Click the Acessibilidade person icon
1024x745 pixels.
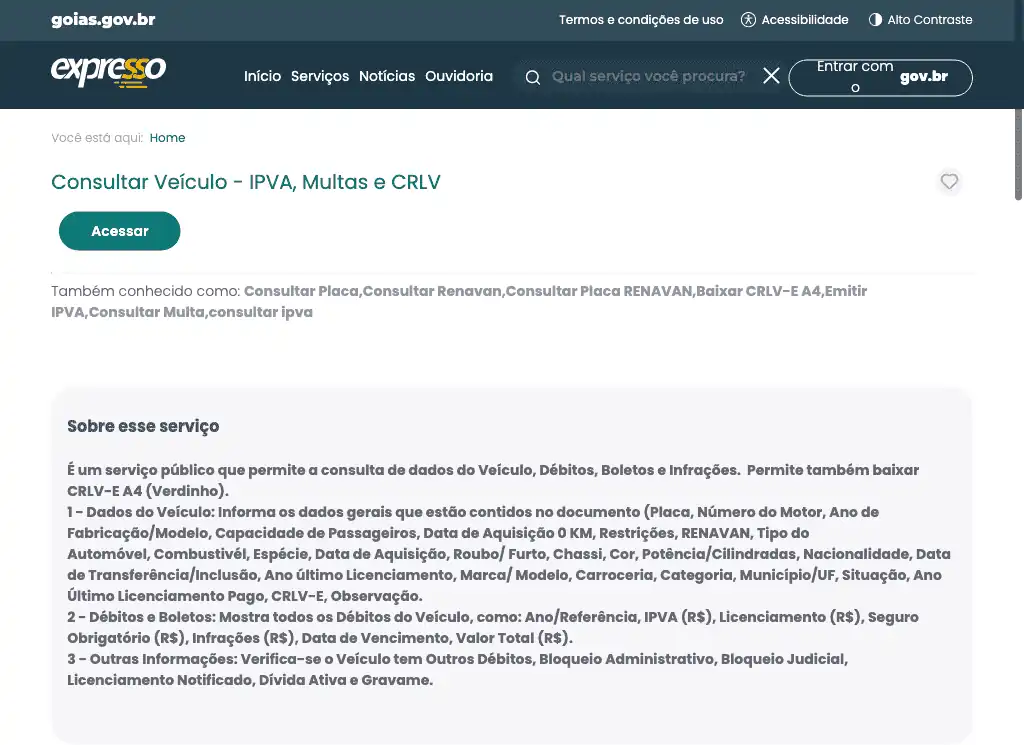coord(748,20)
